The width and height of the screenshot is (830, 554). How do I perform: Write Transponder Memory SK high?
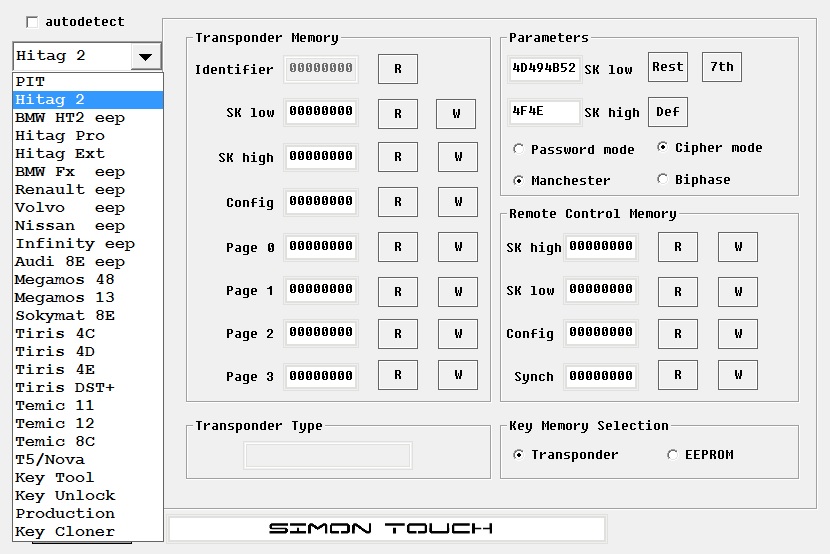[458, 157]
